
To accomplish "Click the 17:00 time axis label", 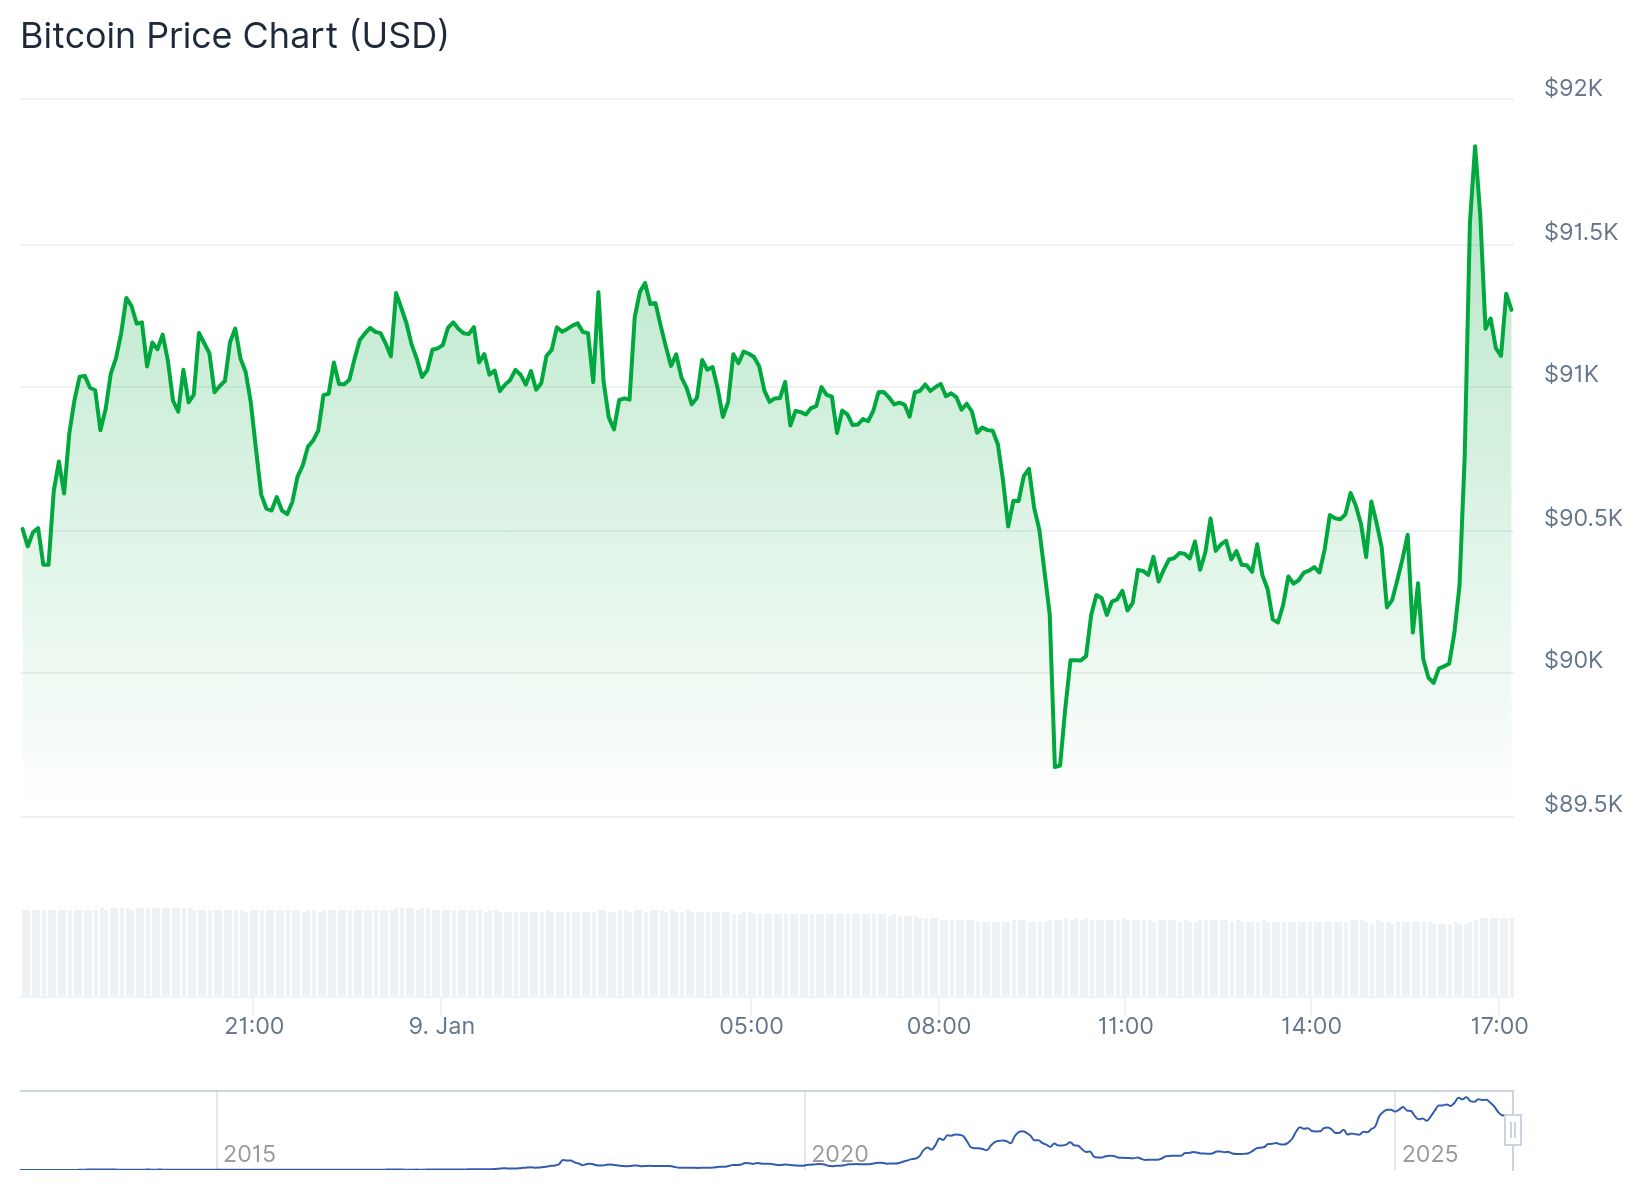I will (x=1498, y=1026).
